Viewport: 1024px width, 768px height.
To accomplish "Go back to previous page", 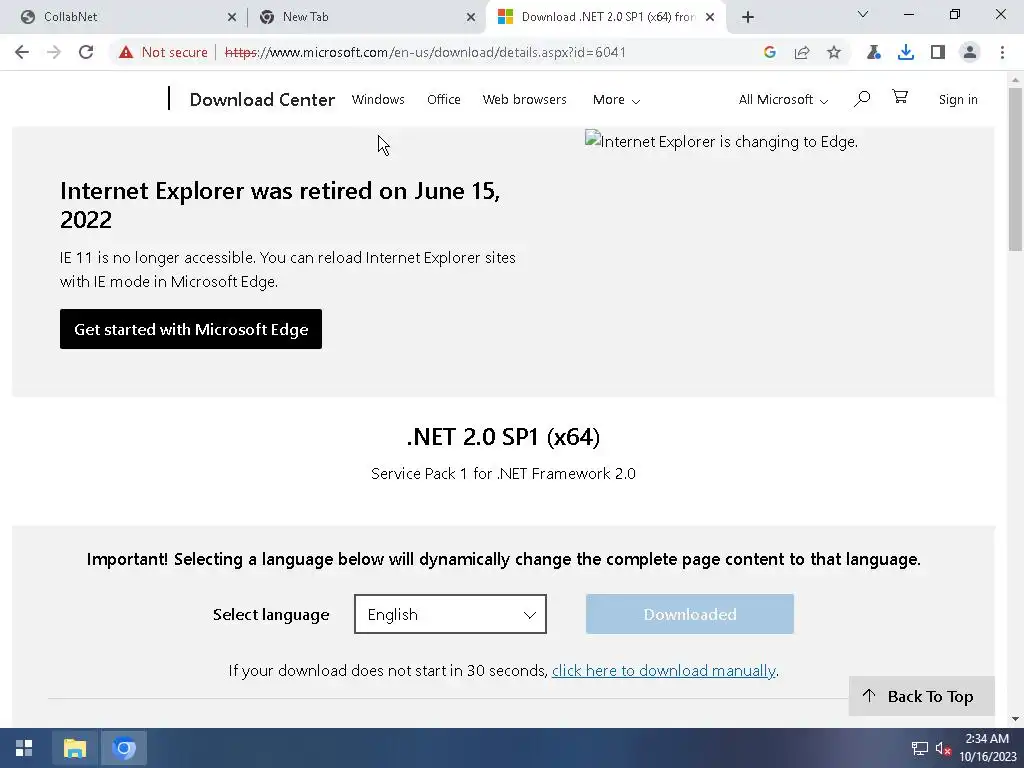I will 22,52.
